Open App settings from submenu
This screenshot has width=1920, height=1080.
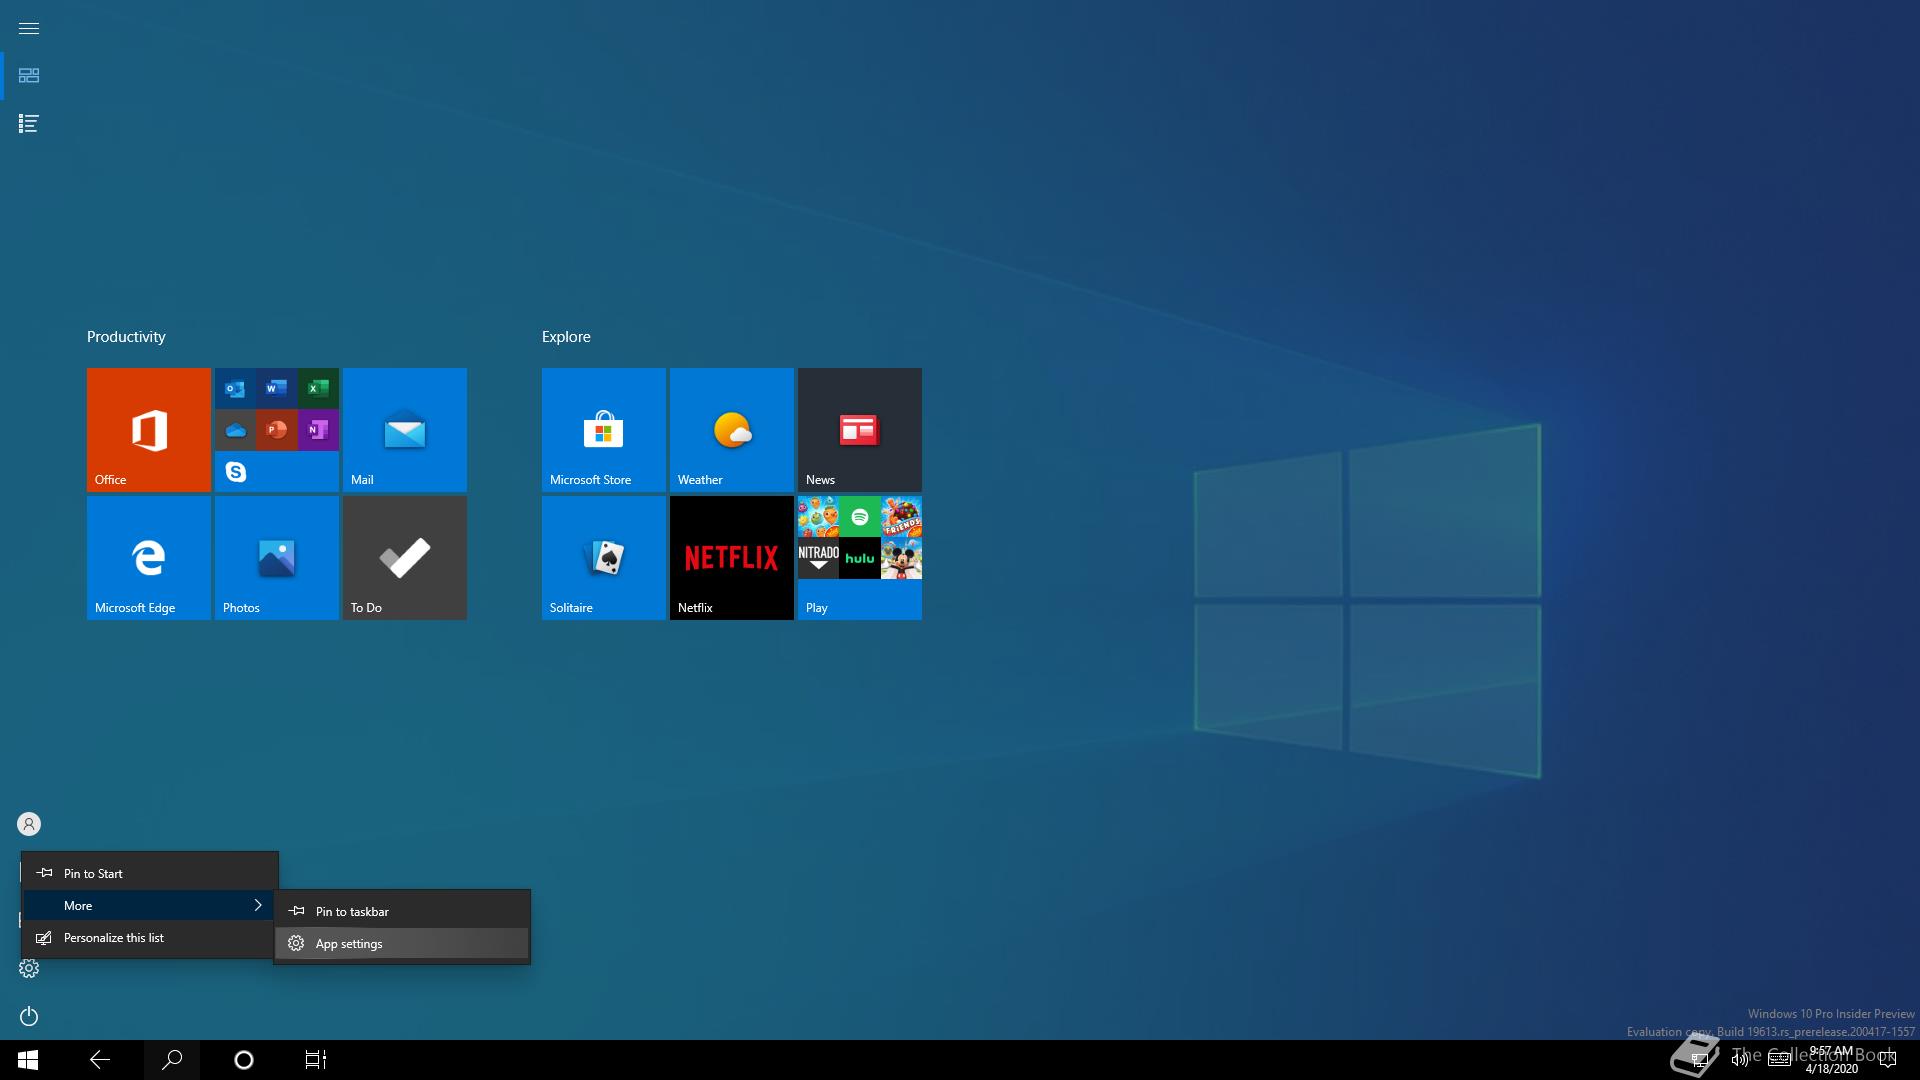(402, 943)
